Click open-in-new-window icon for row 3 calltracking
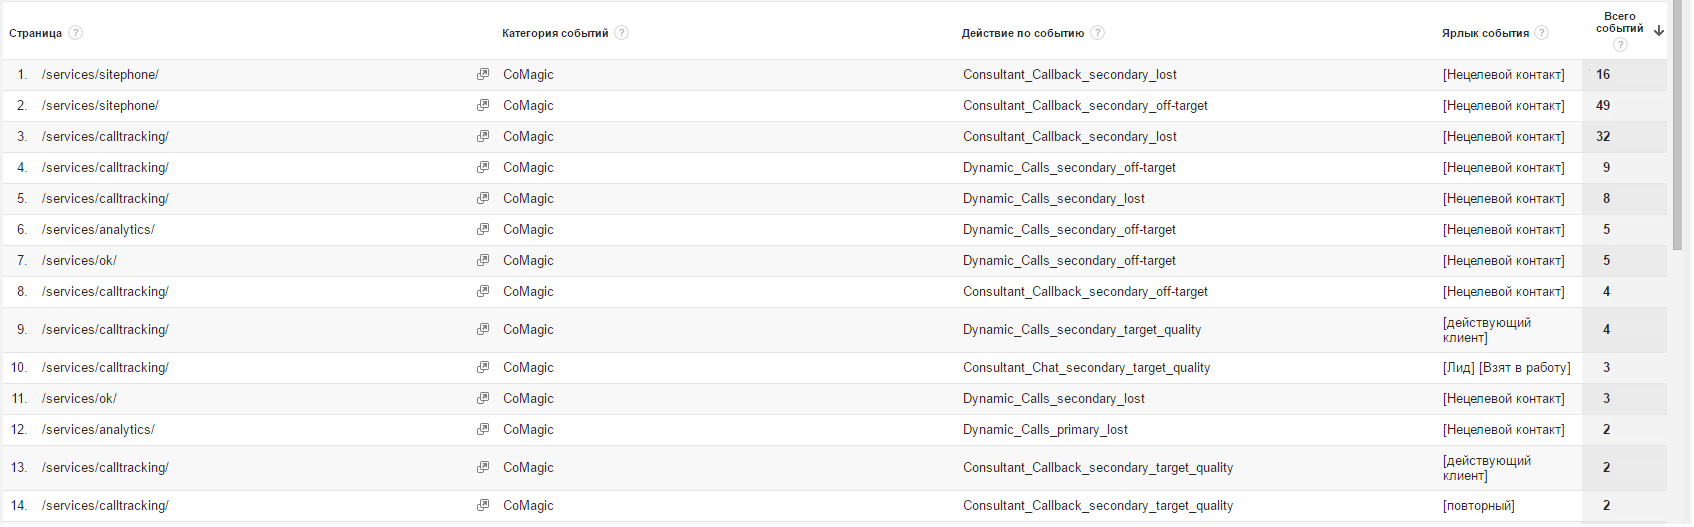The height and width of the screenshot is (527, 1694). [483, 137]
